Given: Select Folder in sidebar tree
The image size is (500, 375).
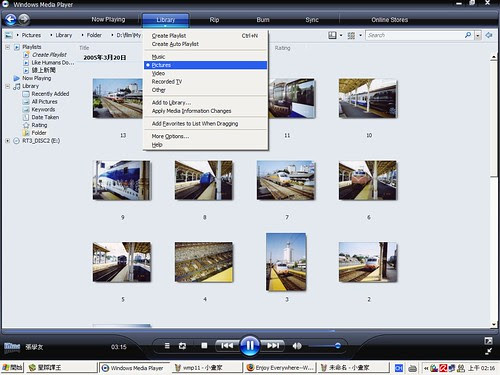Looking at the screenshot, I should tap(39, 133).
